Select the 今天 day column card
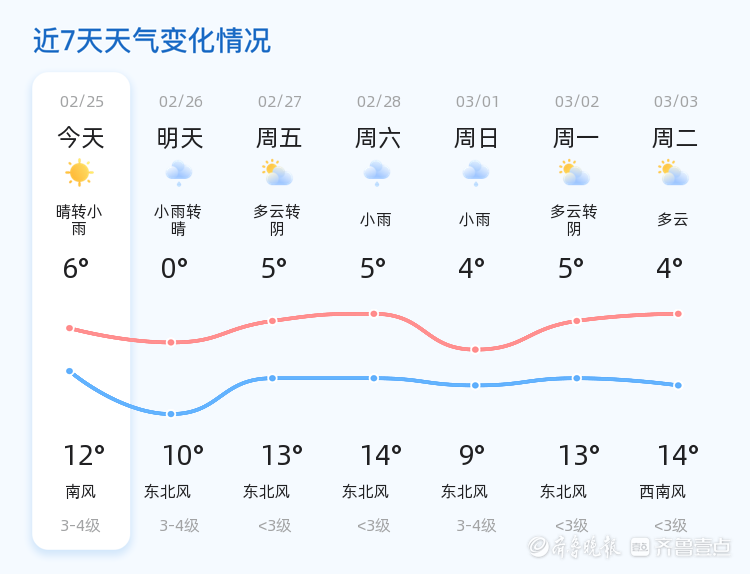The image size is (750, 574). (x=81, y=310)
